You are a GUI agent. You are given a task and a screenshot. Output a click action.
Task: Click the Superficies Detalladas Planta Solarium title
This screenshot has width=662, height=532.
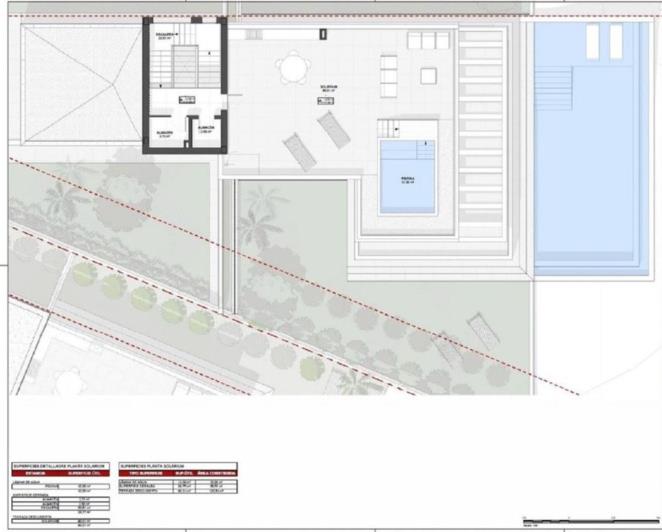[60, 466]
